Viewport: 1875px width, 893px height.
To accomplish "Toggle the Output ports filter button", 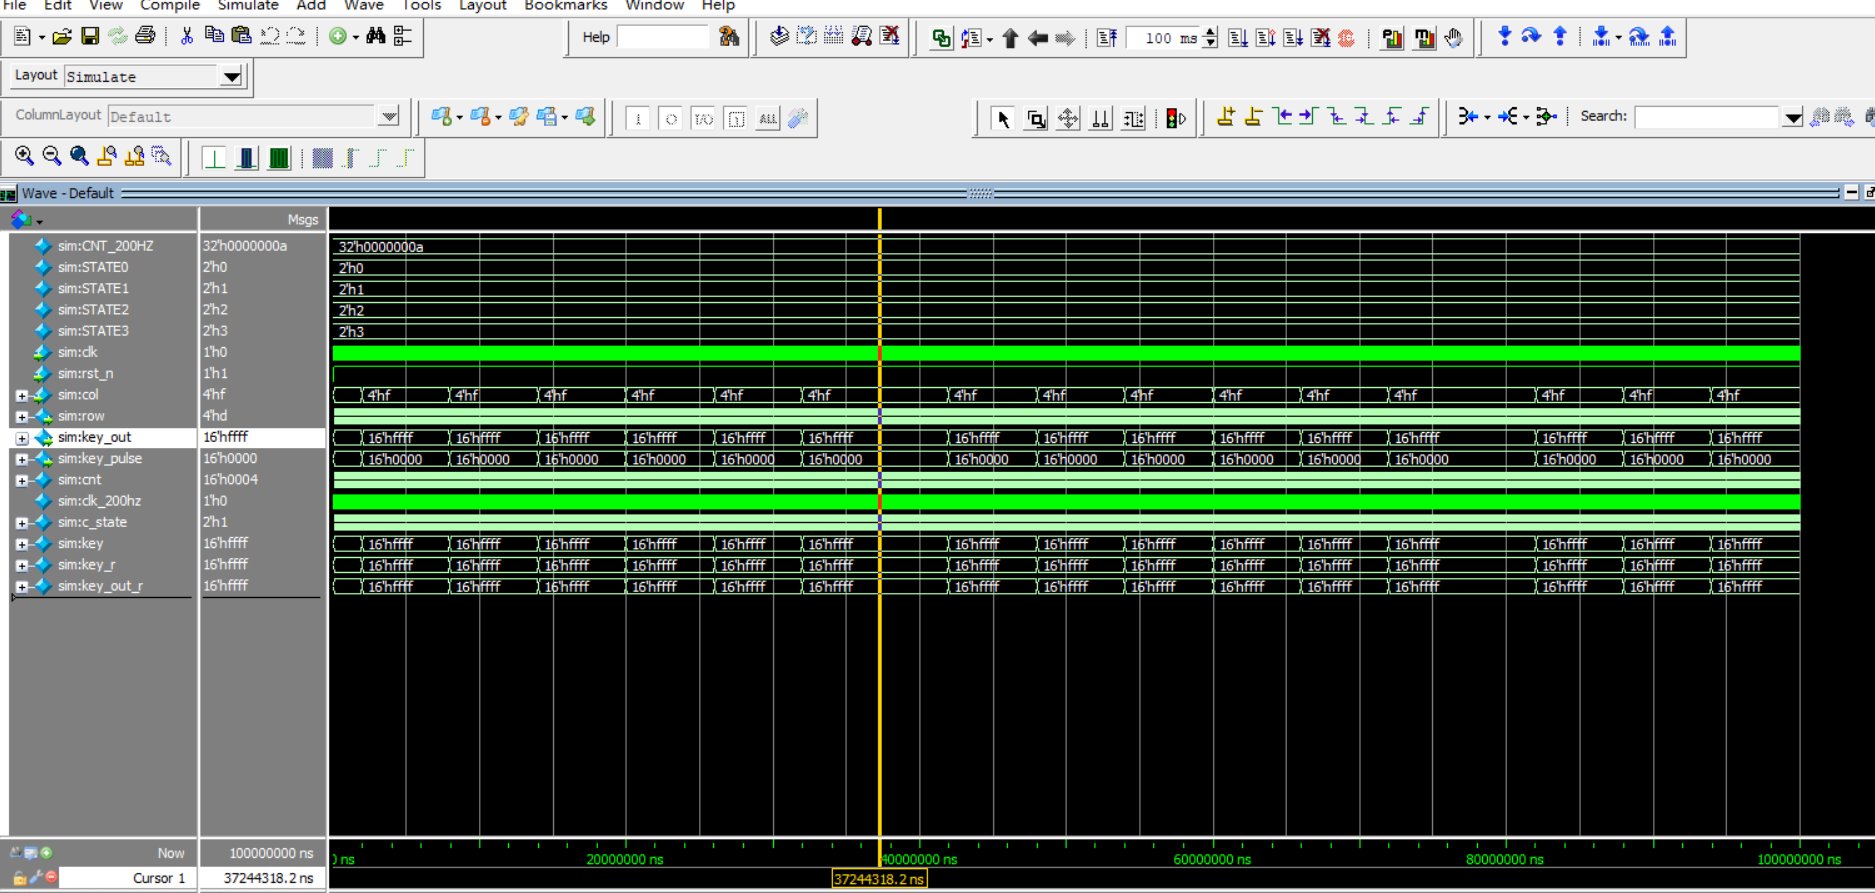I will click(671, 119).
